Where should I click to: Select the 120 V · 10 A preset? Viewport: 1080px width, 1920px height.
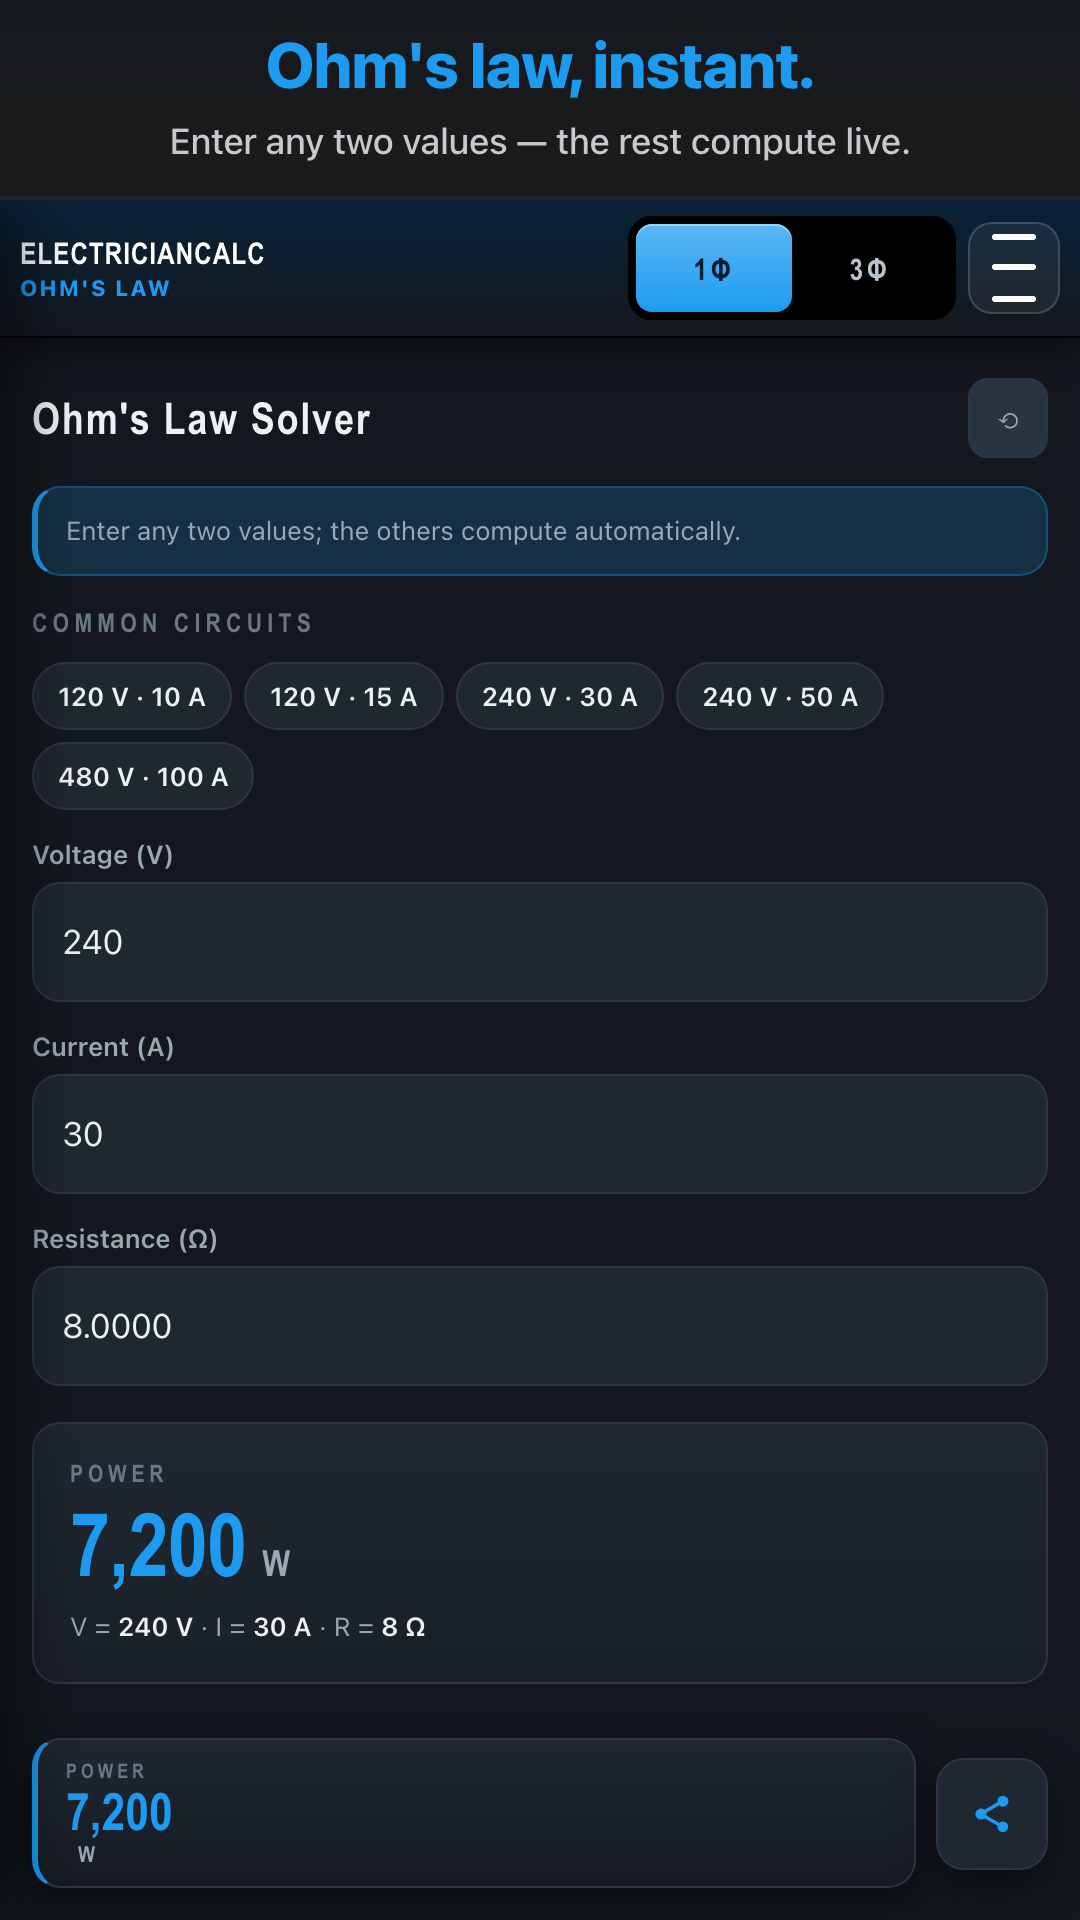pyautogui.click(x=132, y=697)
